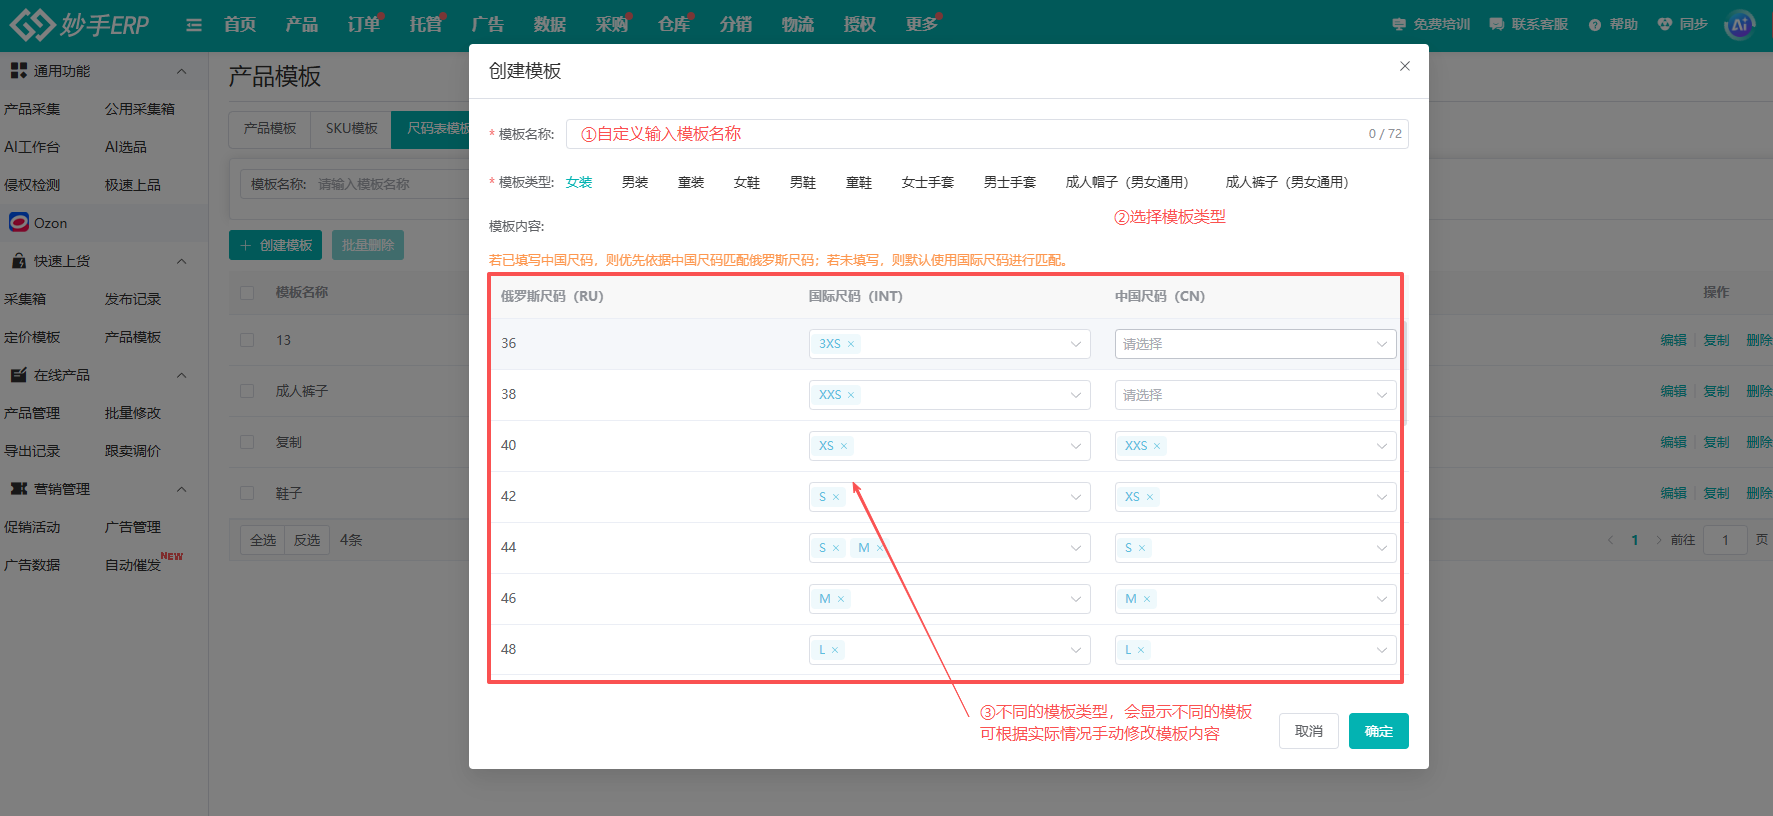Toggle the hamburger sidebar menu icon

coord(194,25)
